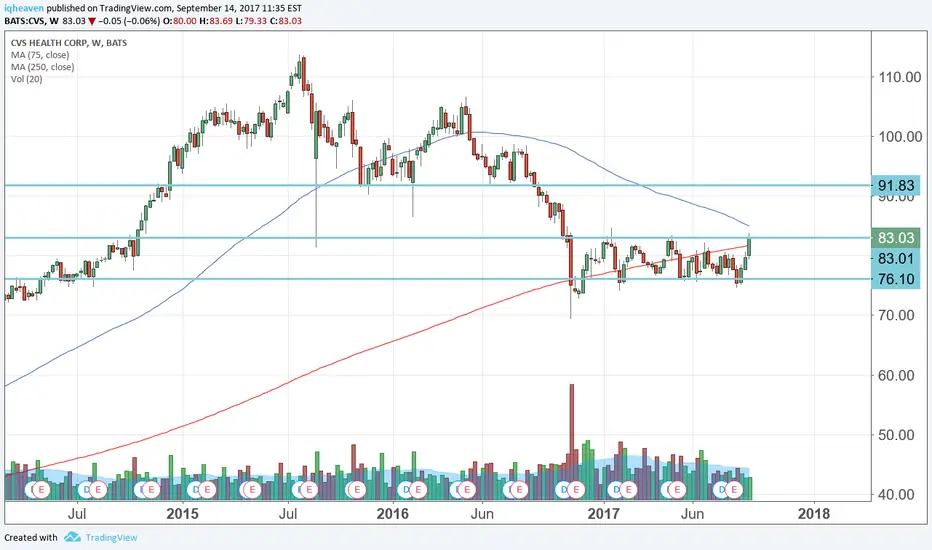The width and height of the screenshot is (932, 550).
Task: Click the dividend D marker beside the tallest volume spike
Action: [x=563, y=490]
